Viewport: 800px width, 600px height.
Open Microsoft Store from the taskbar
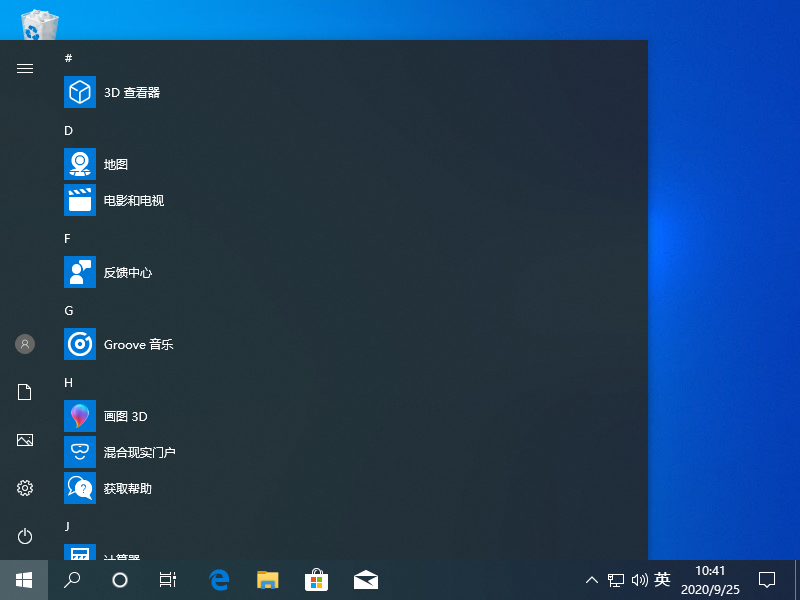[316, 580]
